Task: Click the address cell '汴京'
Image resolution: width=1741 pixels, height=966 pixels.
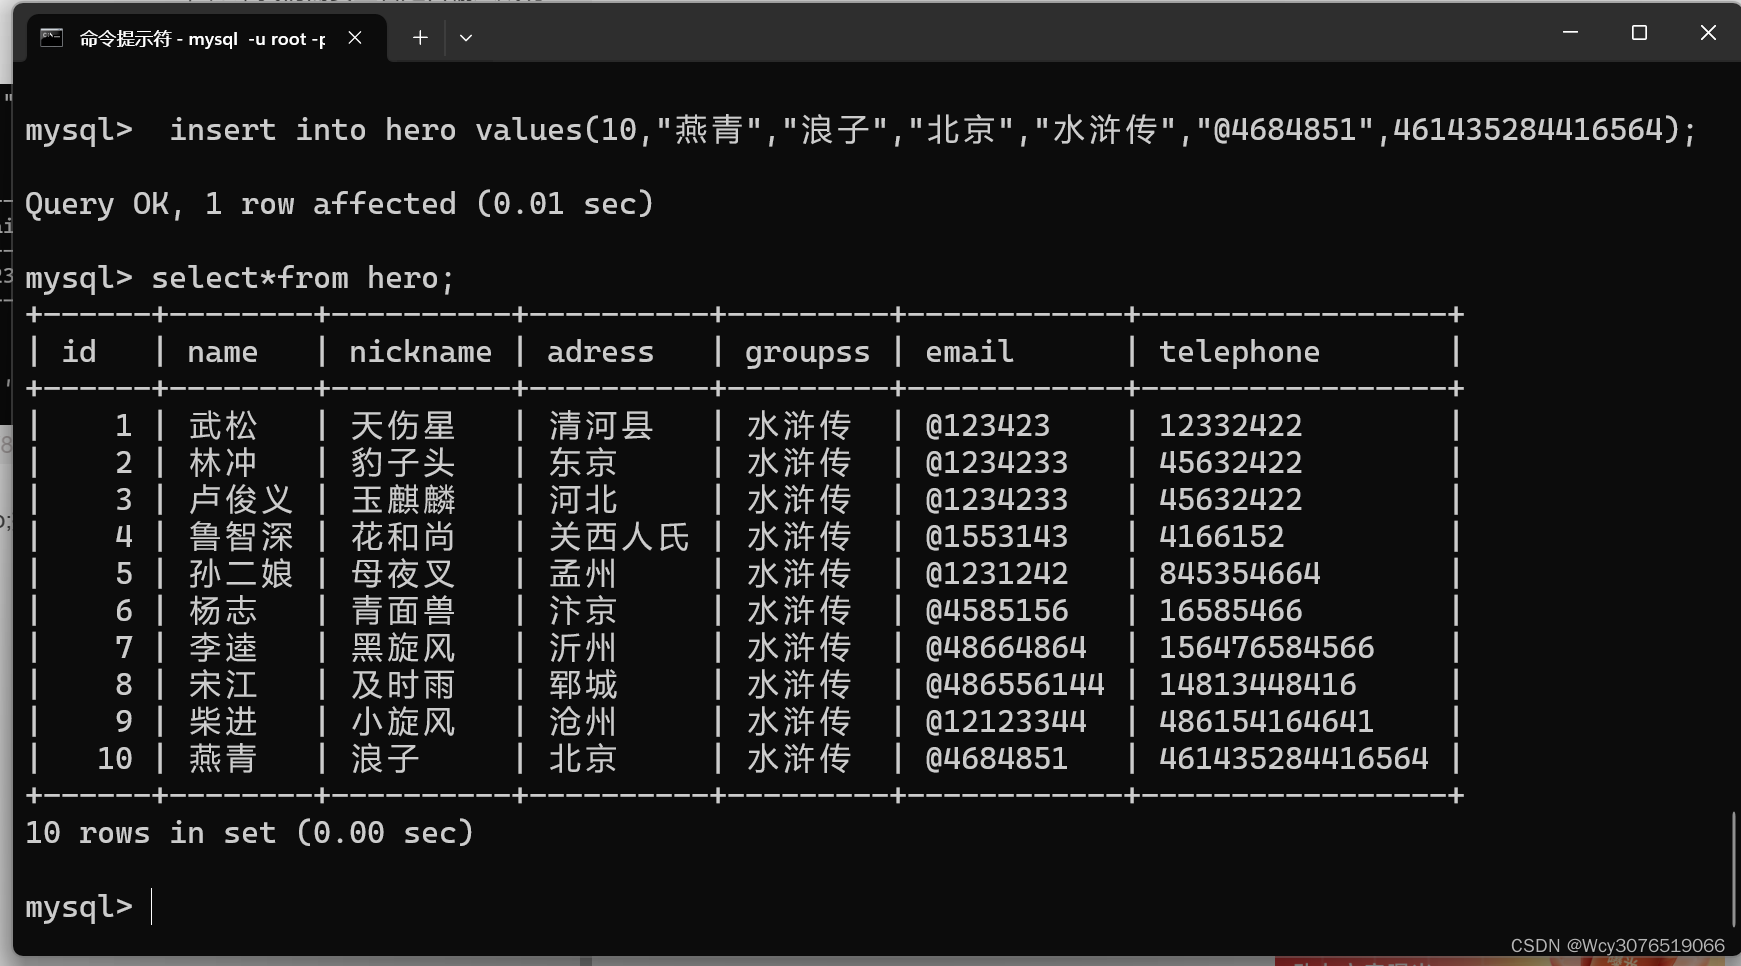Action: (583, 611)
